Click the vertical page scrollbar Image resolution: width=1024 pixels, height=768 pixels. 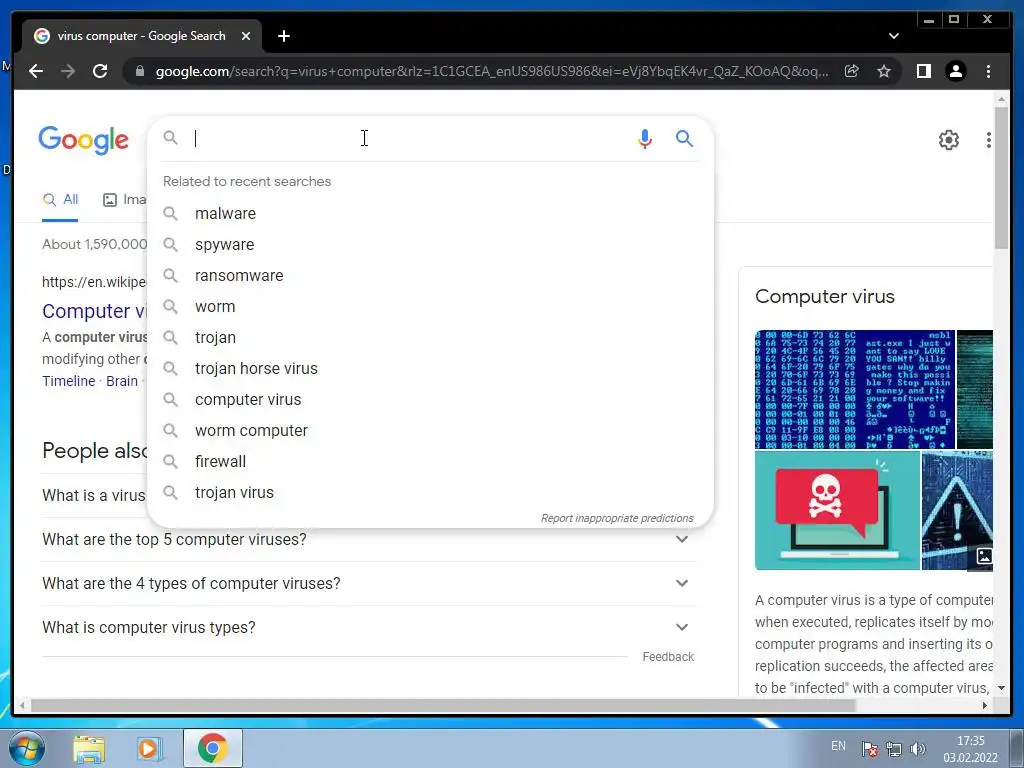click(x=1001, y=178)
